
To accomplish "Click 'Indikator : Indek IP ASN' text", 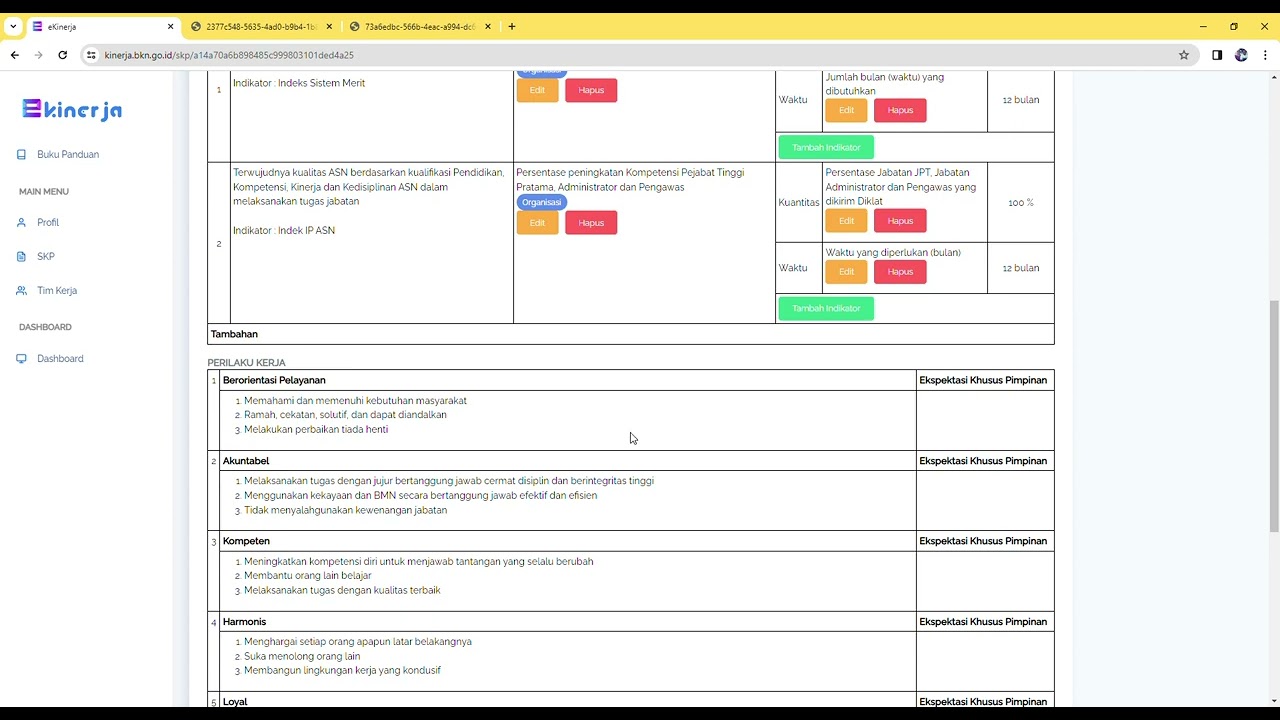I will click(x=284, y=231).
